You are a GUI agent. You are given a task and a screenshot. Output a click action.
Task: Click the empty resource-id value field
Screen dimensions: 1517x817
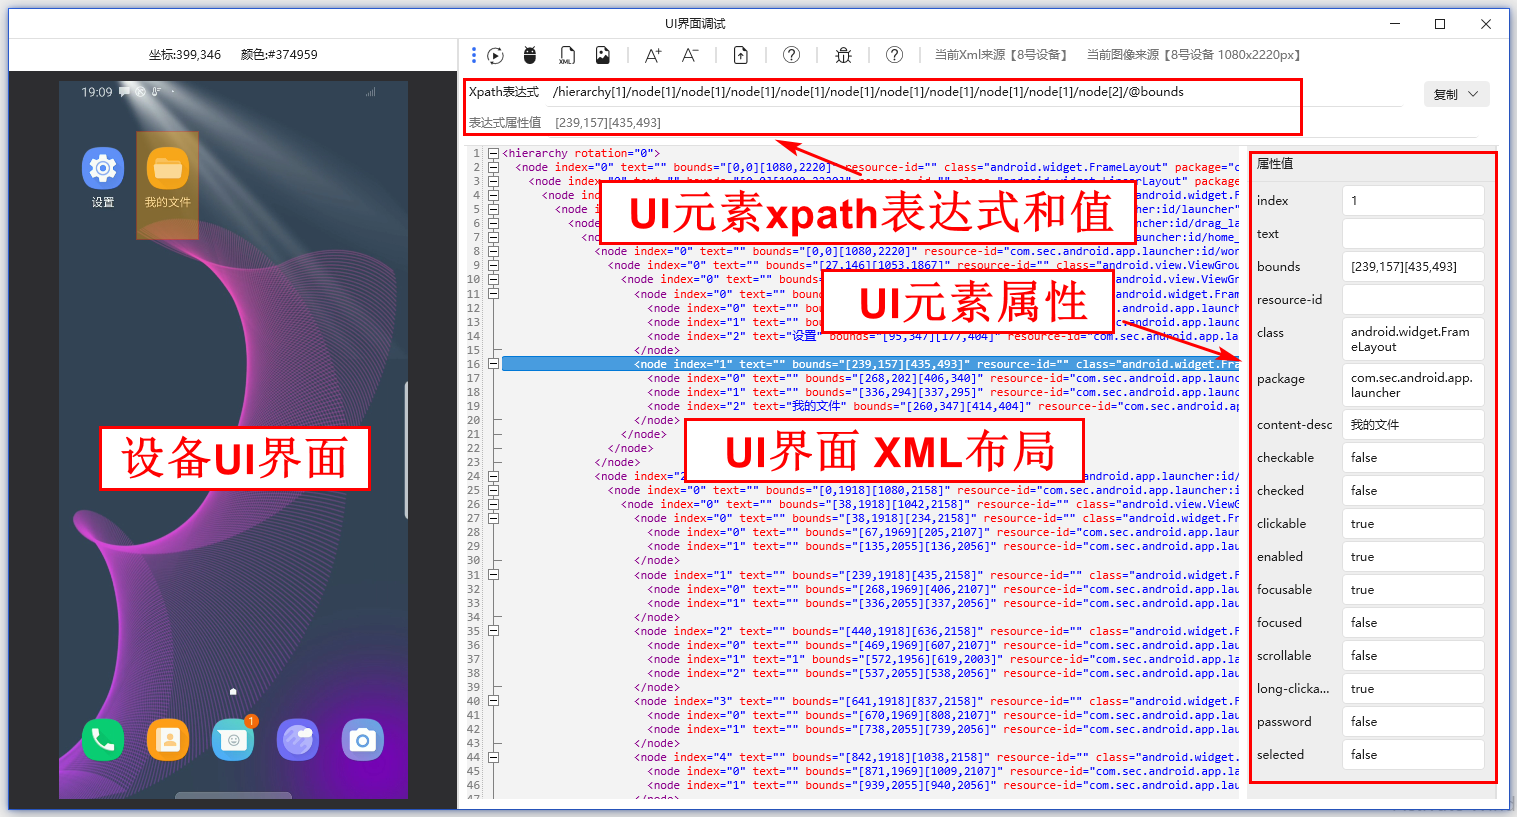tap(1413, 300)
